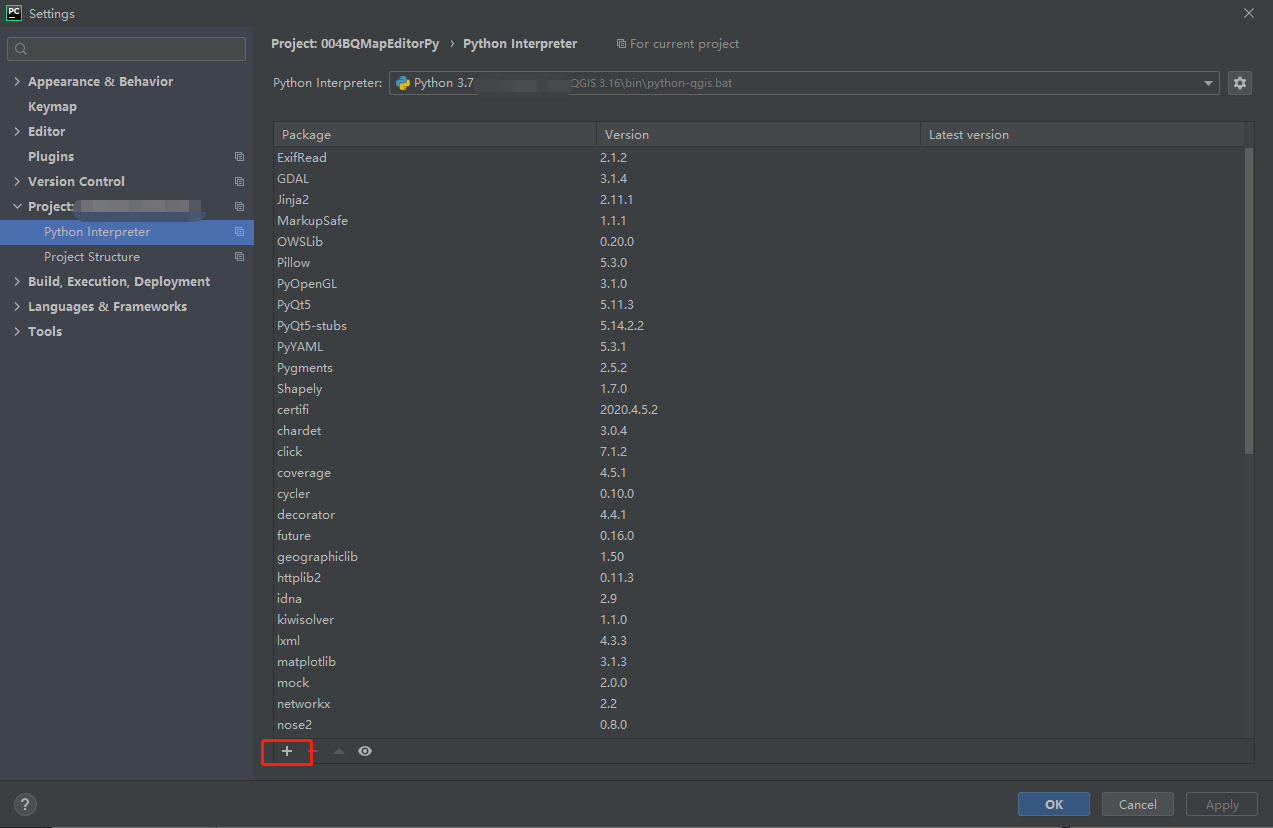Expand the Tools section

click(17, 332)
